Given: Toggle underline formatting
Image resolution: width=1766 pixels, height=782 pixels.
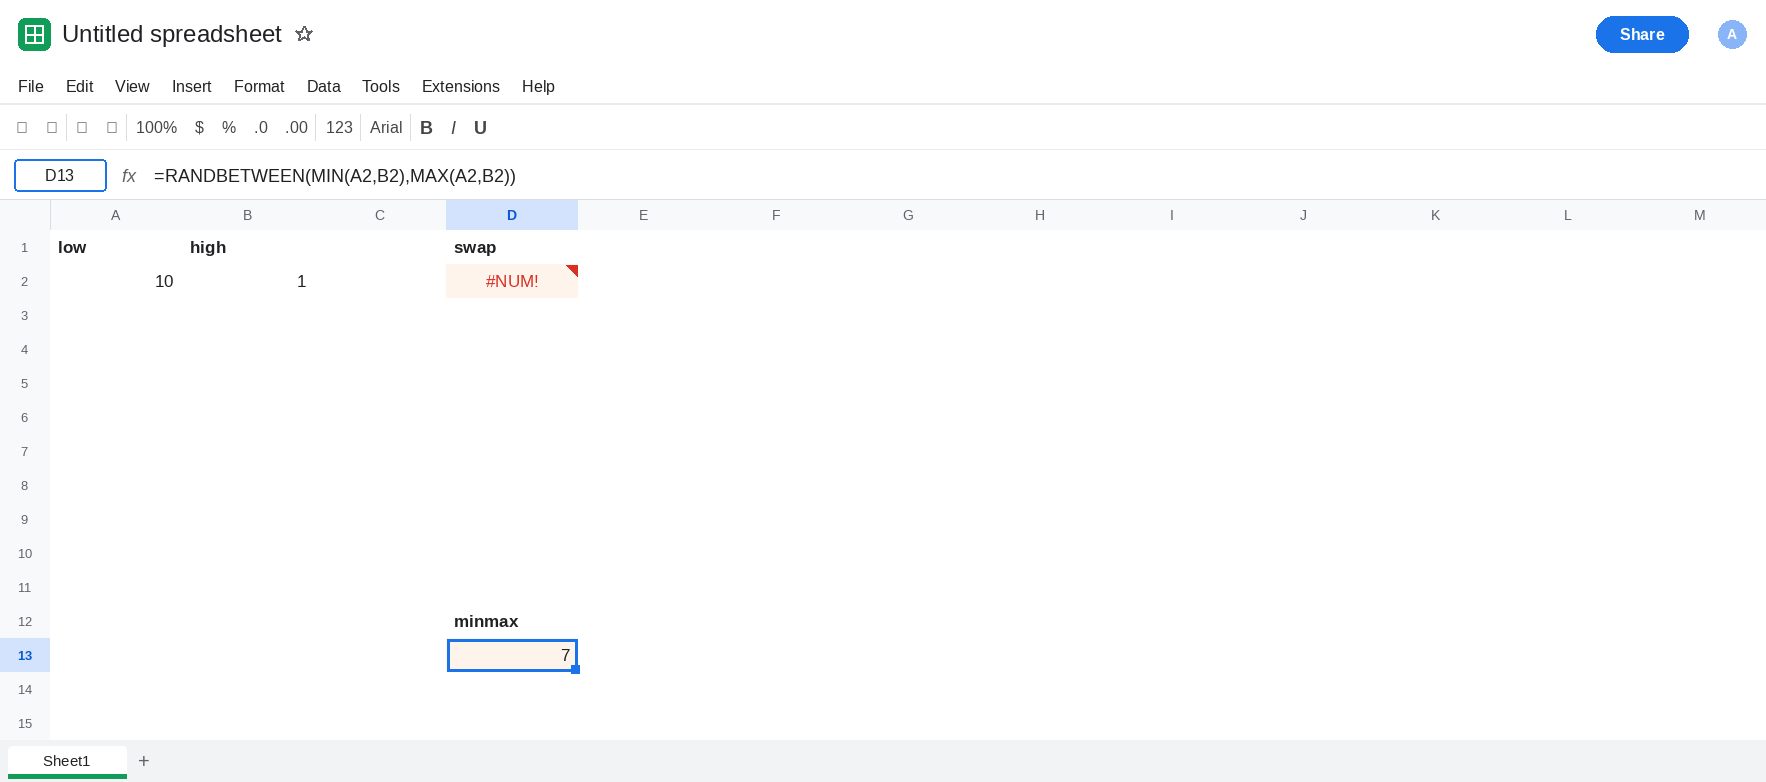Looking at the screenshot, I should pyautogui.click(x=480, y=128).
